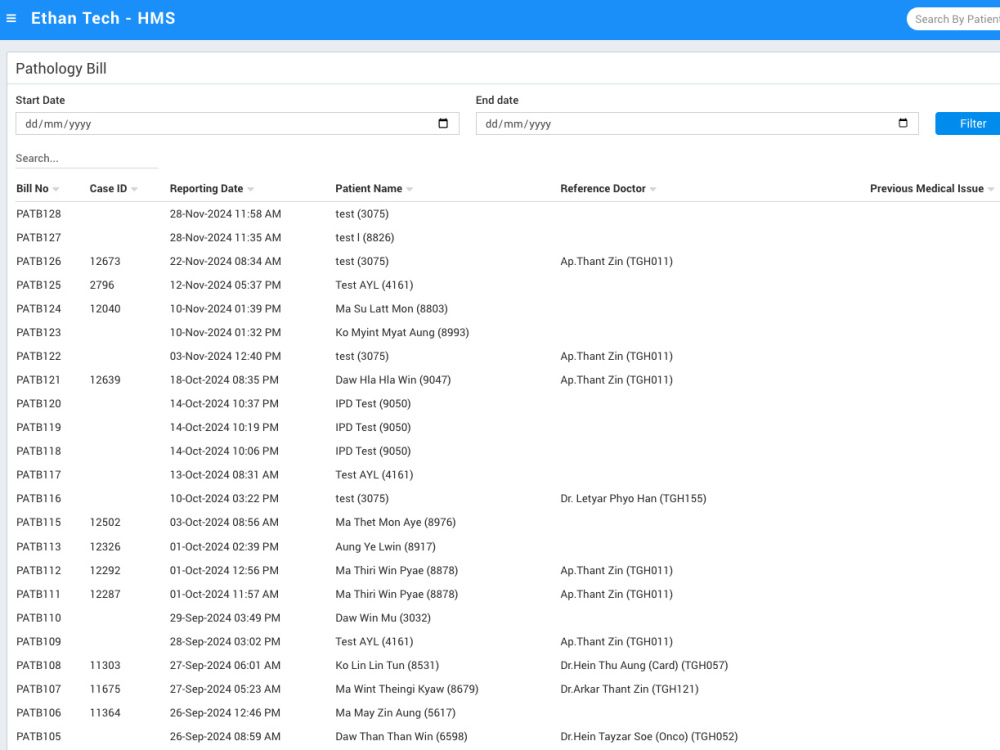The width and height of the screenshot is (1000, 750).
Task: Click patient Ma Wint Theingi Kyaw (8679)
Action: click(407, 689)
